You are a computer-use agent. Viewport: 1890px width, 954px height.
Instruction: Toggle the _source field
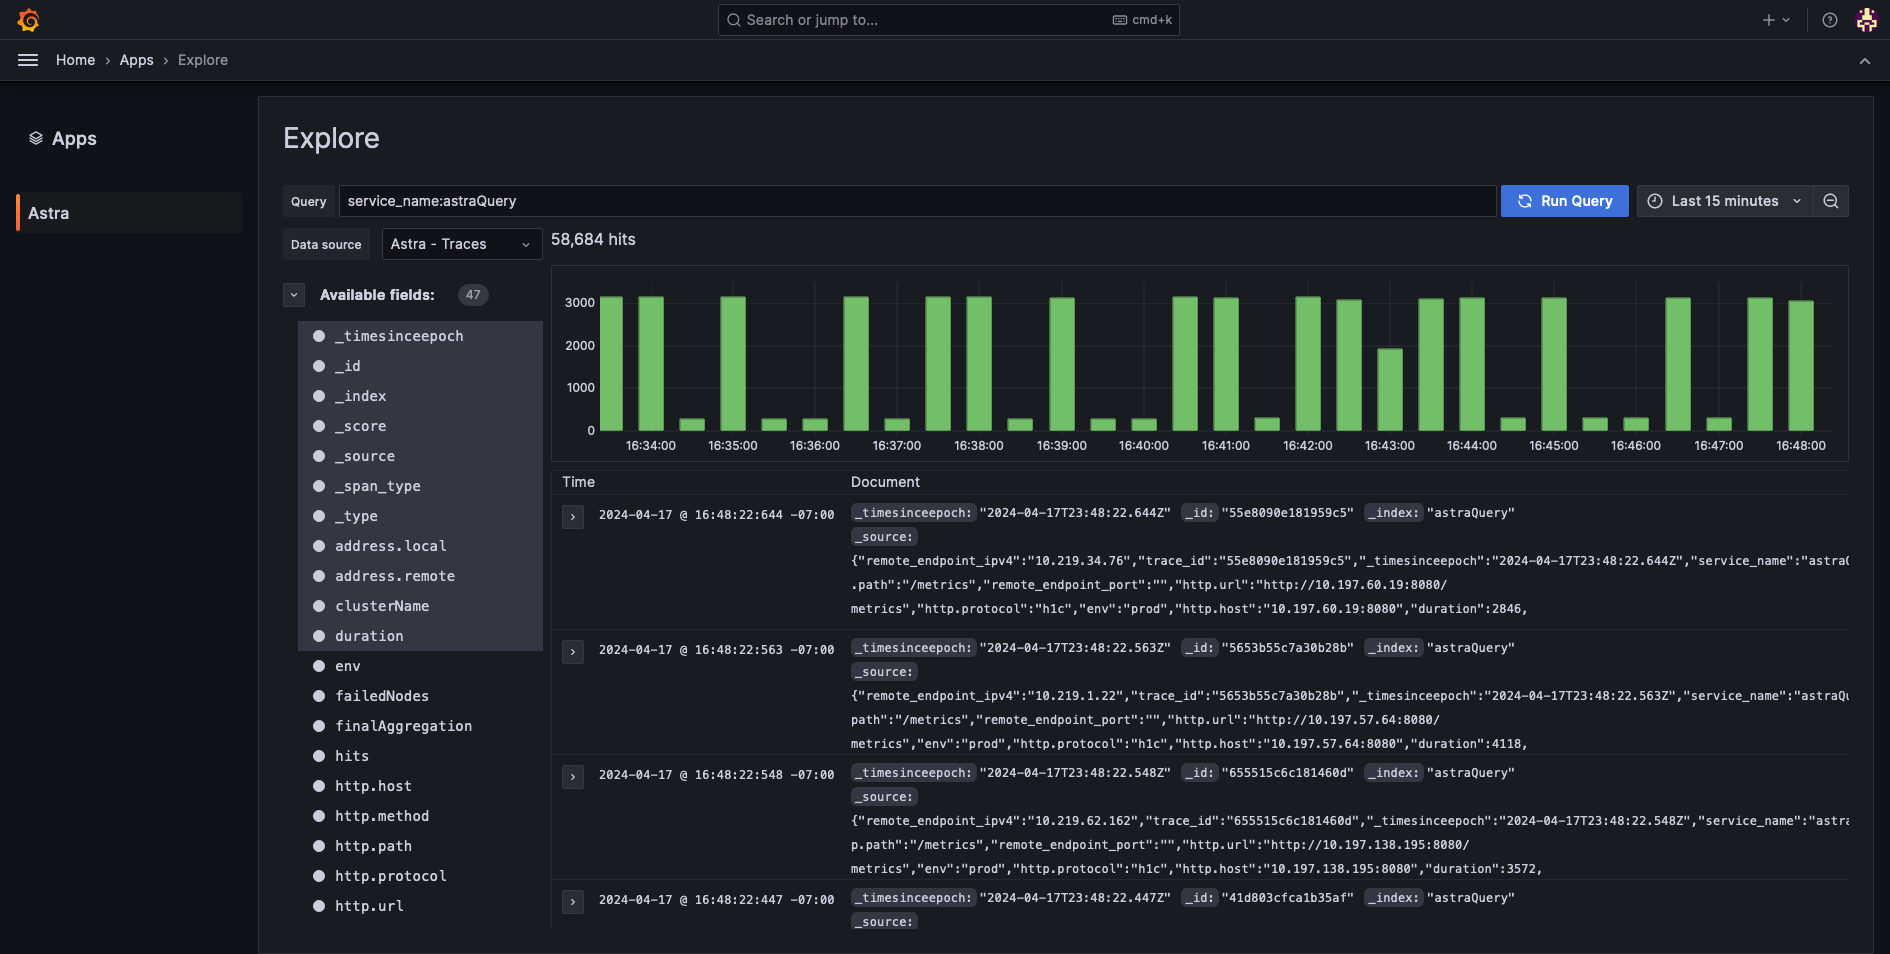[x=420, y=456]
